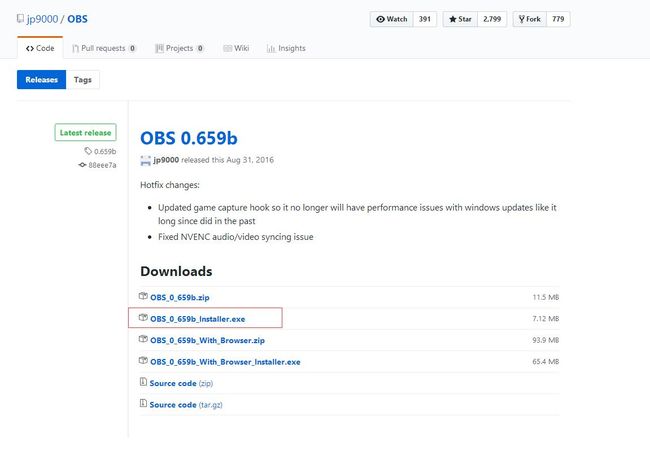This screenshot has width=650, height=460.
Task: Download OBS_0_659b_Installer.exe
Action: (197, 319)
